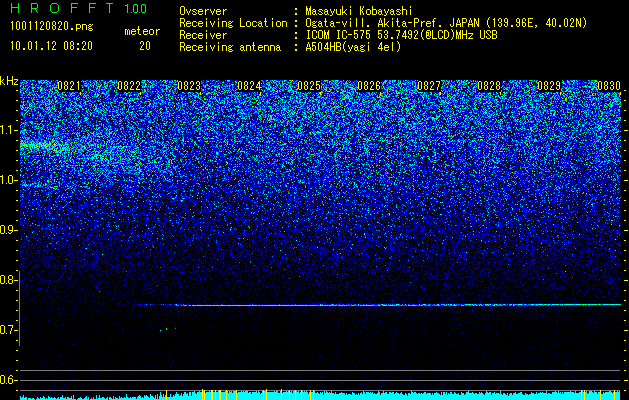Select observer name Masayuki Kobayashi
The height and width of the screenshot is (400, 629).
click(359, 11)
